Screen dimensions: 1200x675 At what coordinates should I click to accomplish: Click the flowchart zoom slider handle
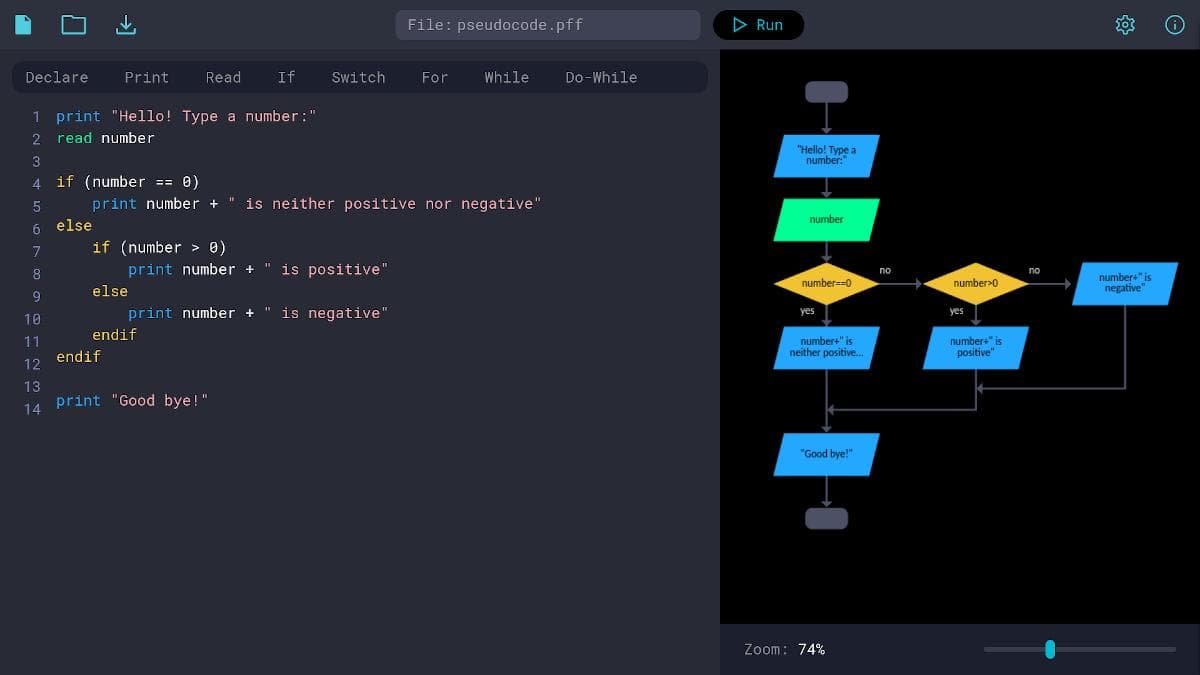pos(1050,649)
